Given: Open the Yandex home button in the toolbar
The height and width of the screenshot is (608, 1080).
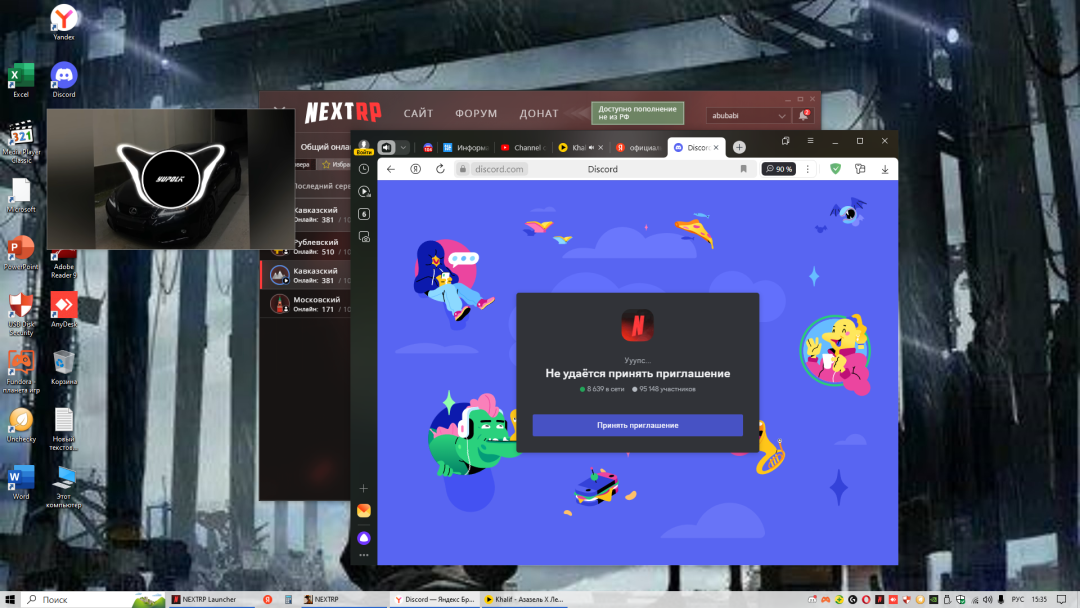Looking at the screenshot, I should click(x=415, y=169).
